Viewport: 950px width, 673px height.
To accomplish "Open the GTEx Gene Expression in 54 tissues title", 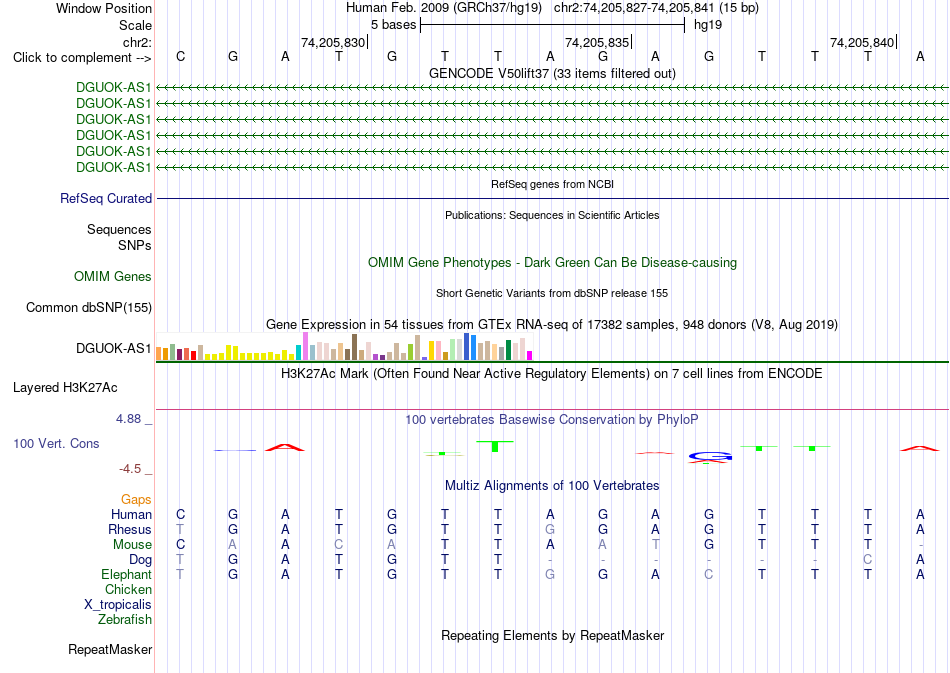I will pos(552,325).
